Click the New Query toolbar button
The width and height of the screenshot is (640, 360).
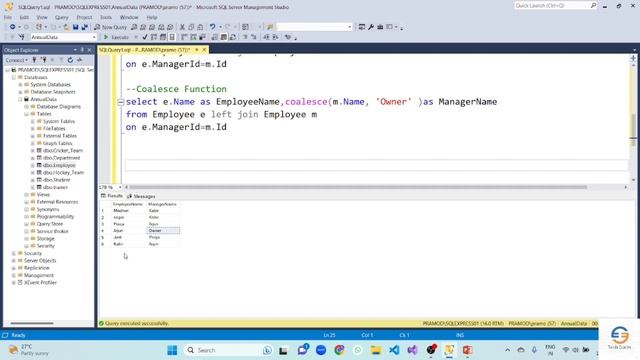[x=111, y=27]
